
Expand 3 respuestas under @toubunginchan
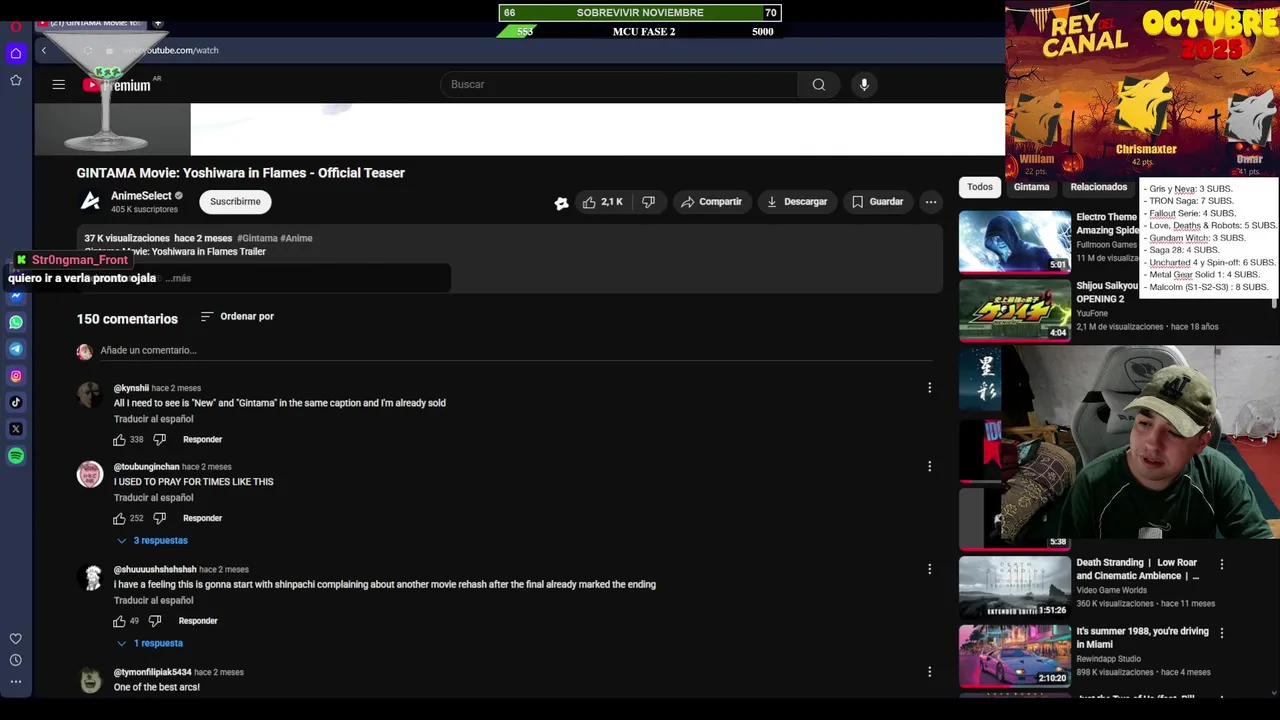click(x=152, y=541)
